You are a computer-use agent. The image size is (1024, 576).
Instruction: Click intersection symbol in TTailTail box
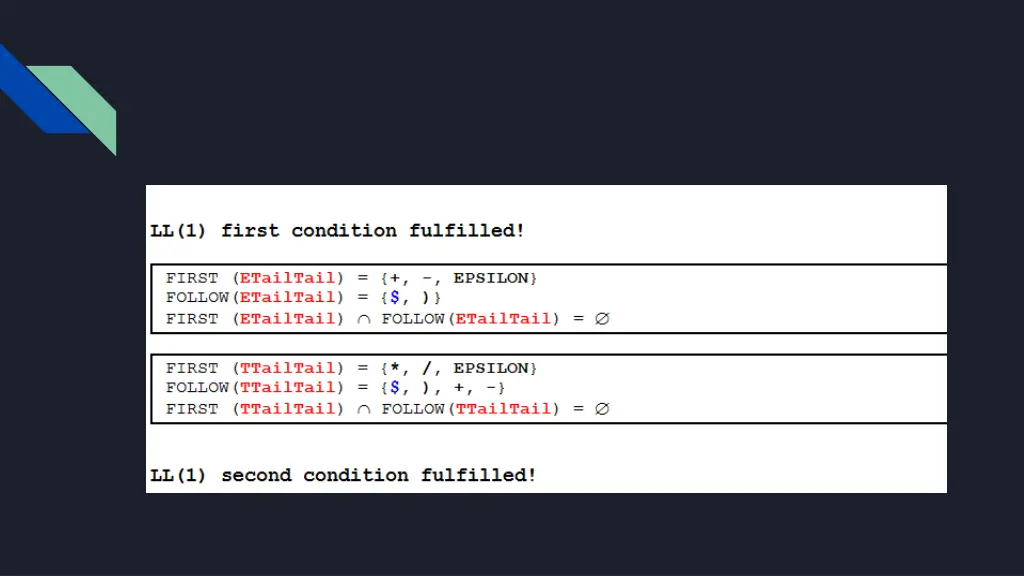[364, 409]
